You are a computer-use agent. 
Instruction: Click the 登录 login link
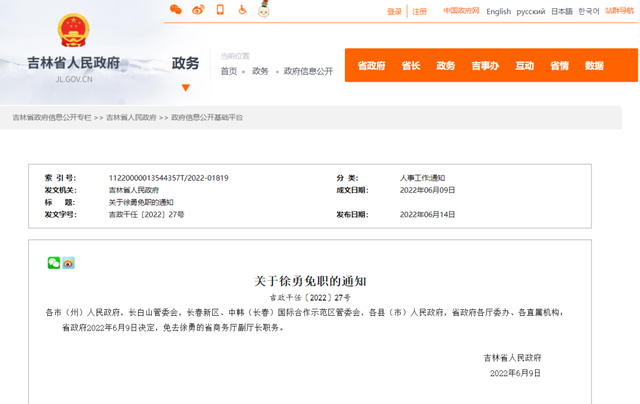(x=394, y=12)
